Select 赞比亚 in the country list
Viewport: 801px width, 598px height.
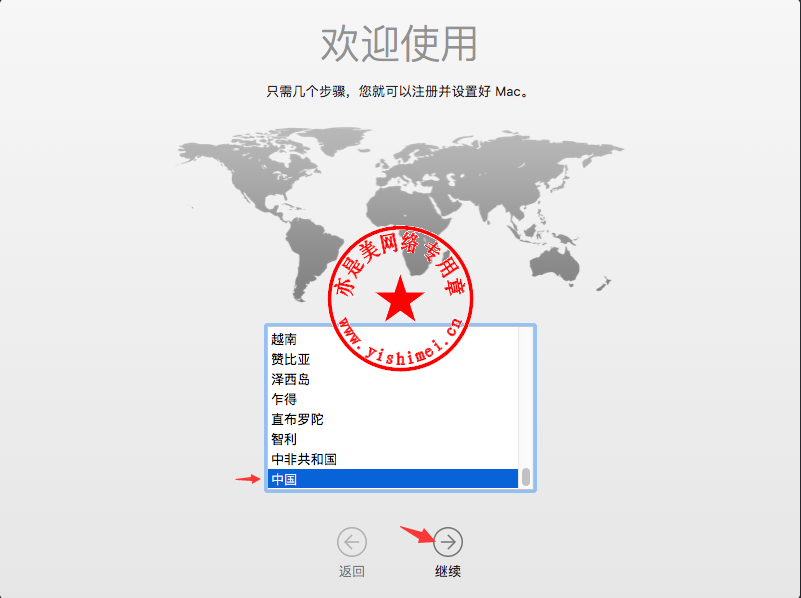click(393, 360)
